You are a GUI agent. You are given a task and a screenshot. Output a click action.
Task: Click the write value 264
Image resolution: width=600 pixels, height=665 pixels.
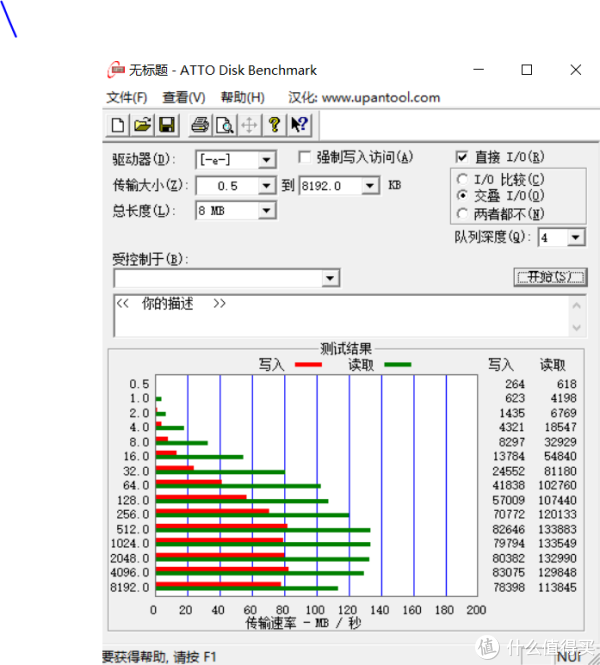tap(515, 384)
